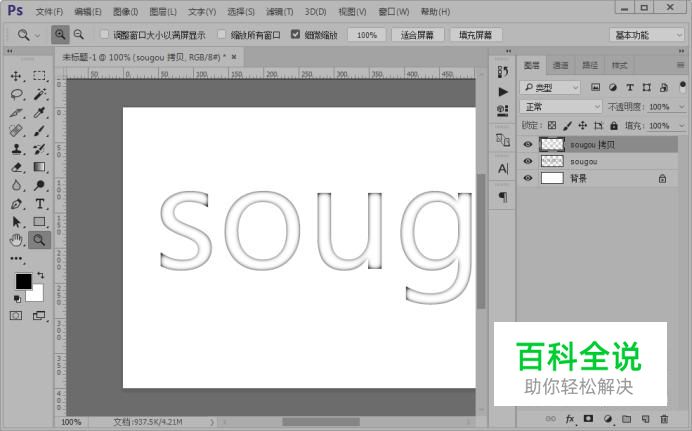Reset default foreground and background colors

click(17, 299)
